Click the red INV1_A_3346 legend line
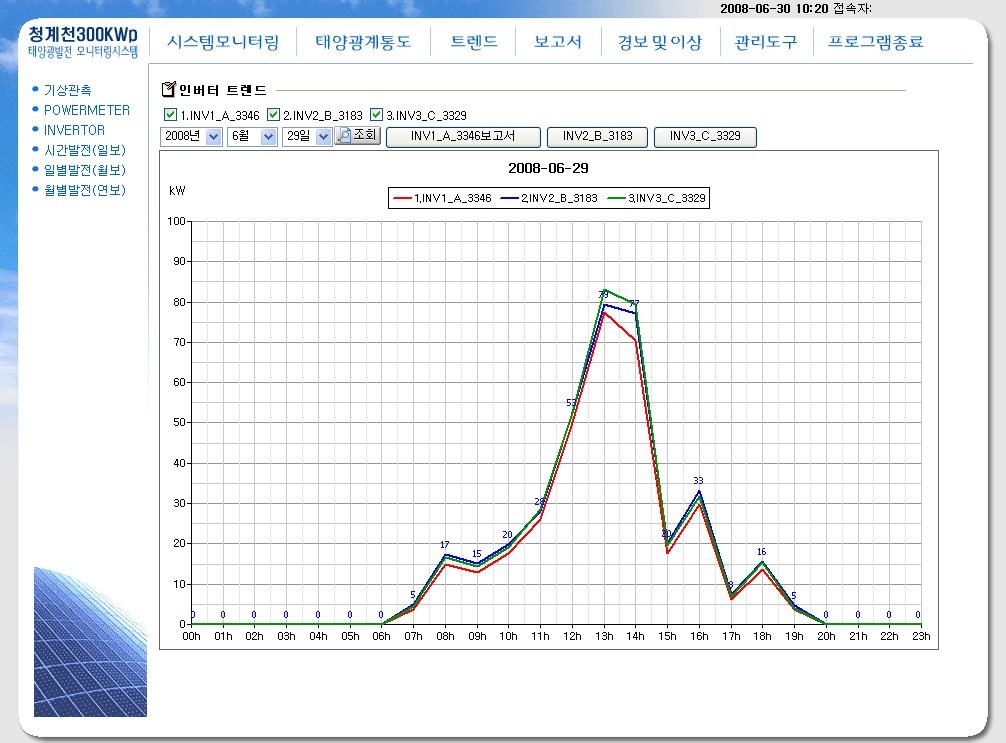Screen dimensions: 1006x743 [x=404, y=199]
